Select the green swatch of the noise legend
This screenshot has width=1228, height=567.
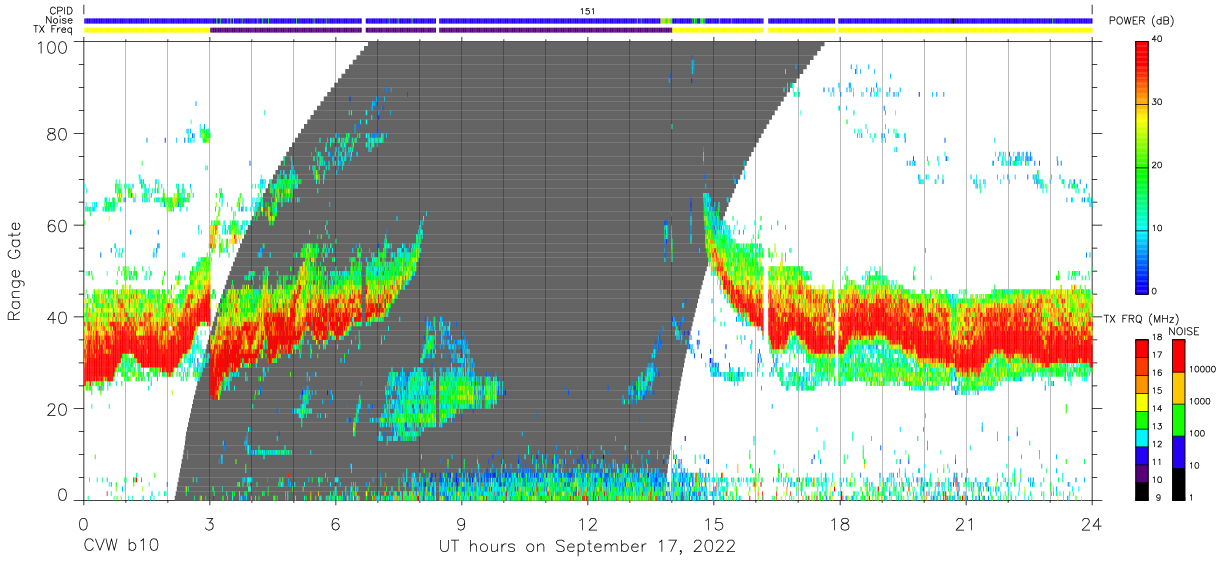(1177, 420)
